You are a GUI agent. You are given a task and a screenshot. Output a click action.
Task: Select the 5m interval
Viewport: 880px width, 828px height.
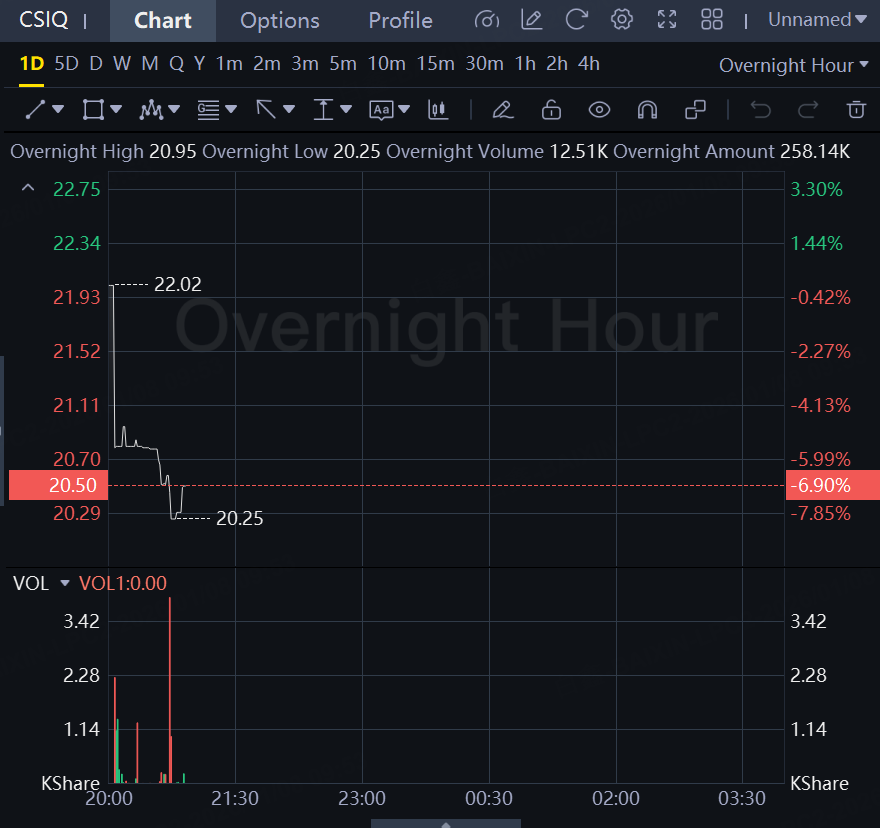[343, 64]
